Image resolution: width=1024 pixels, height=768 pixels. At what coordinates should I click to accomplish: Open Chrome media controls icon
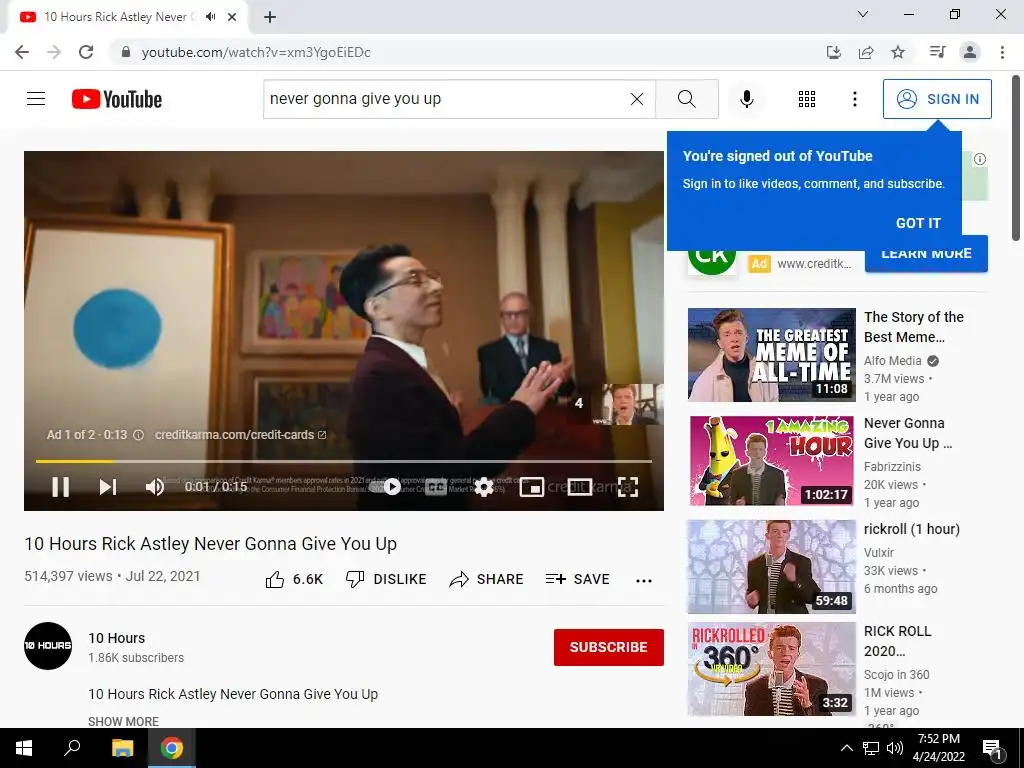click(x=937, y=52)
